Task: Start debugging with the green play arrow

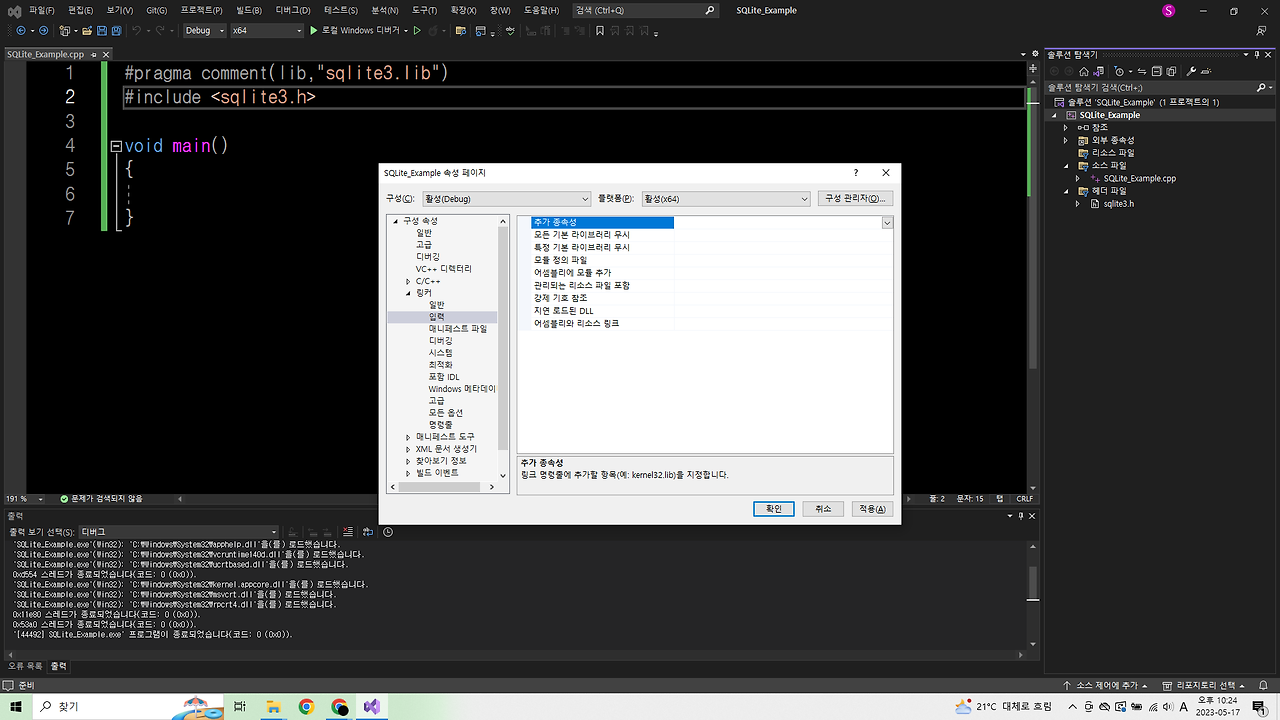Action: tap(314, 30)
